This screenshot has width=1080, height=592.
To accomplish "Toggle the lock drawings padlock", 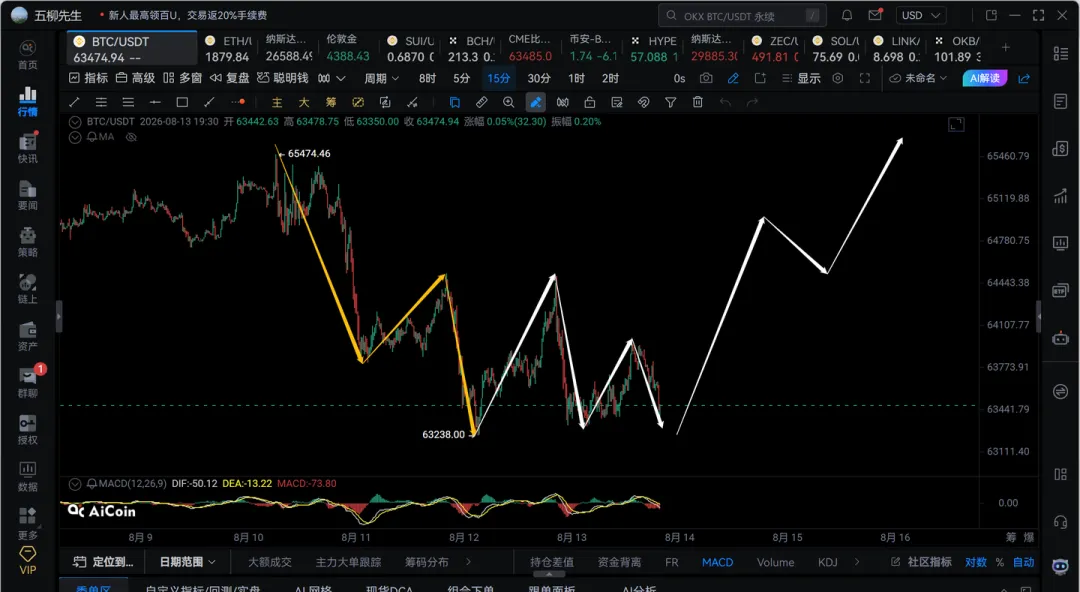I will click(590, 102).
